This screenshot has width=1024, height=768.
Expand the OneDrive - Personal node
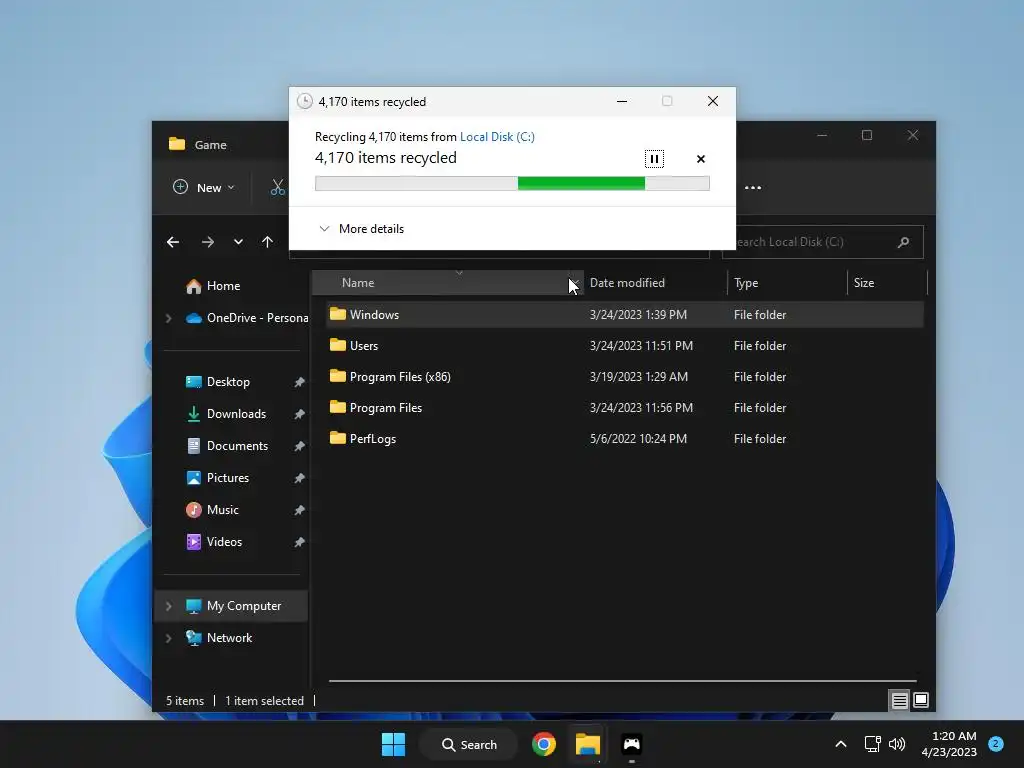click(x=168, y=318)
